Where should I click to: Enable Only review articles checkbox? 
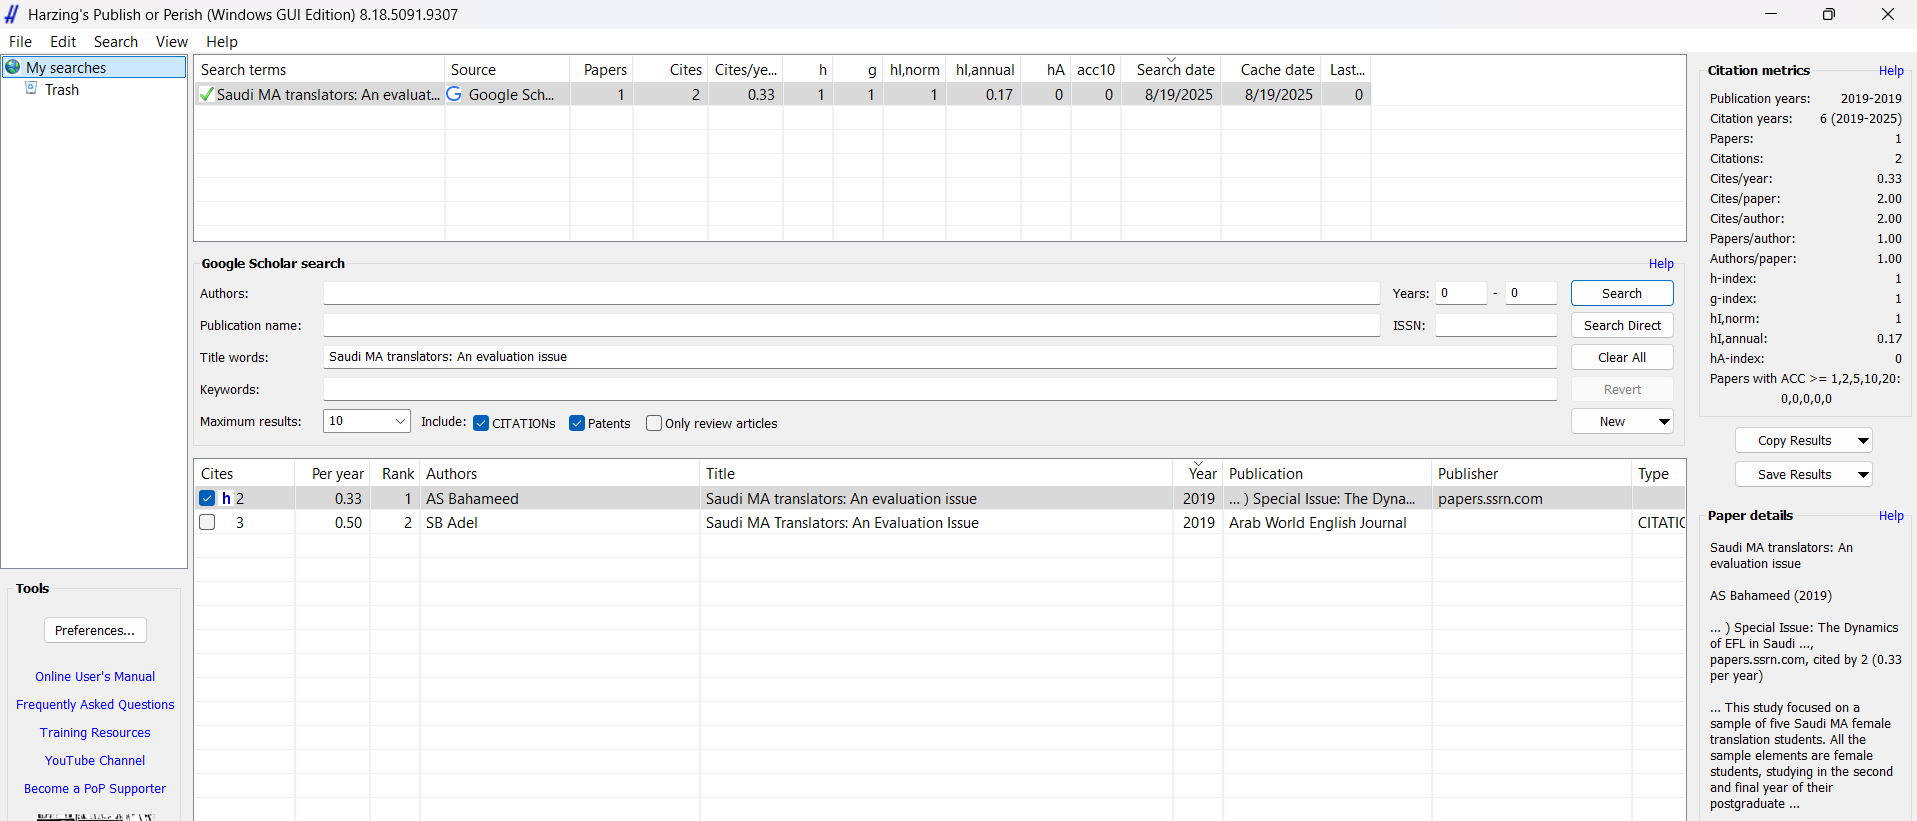(654, 423)
